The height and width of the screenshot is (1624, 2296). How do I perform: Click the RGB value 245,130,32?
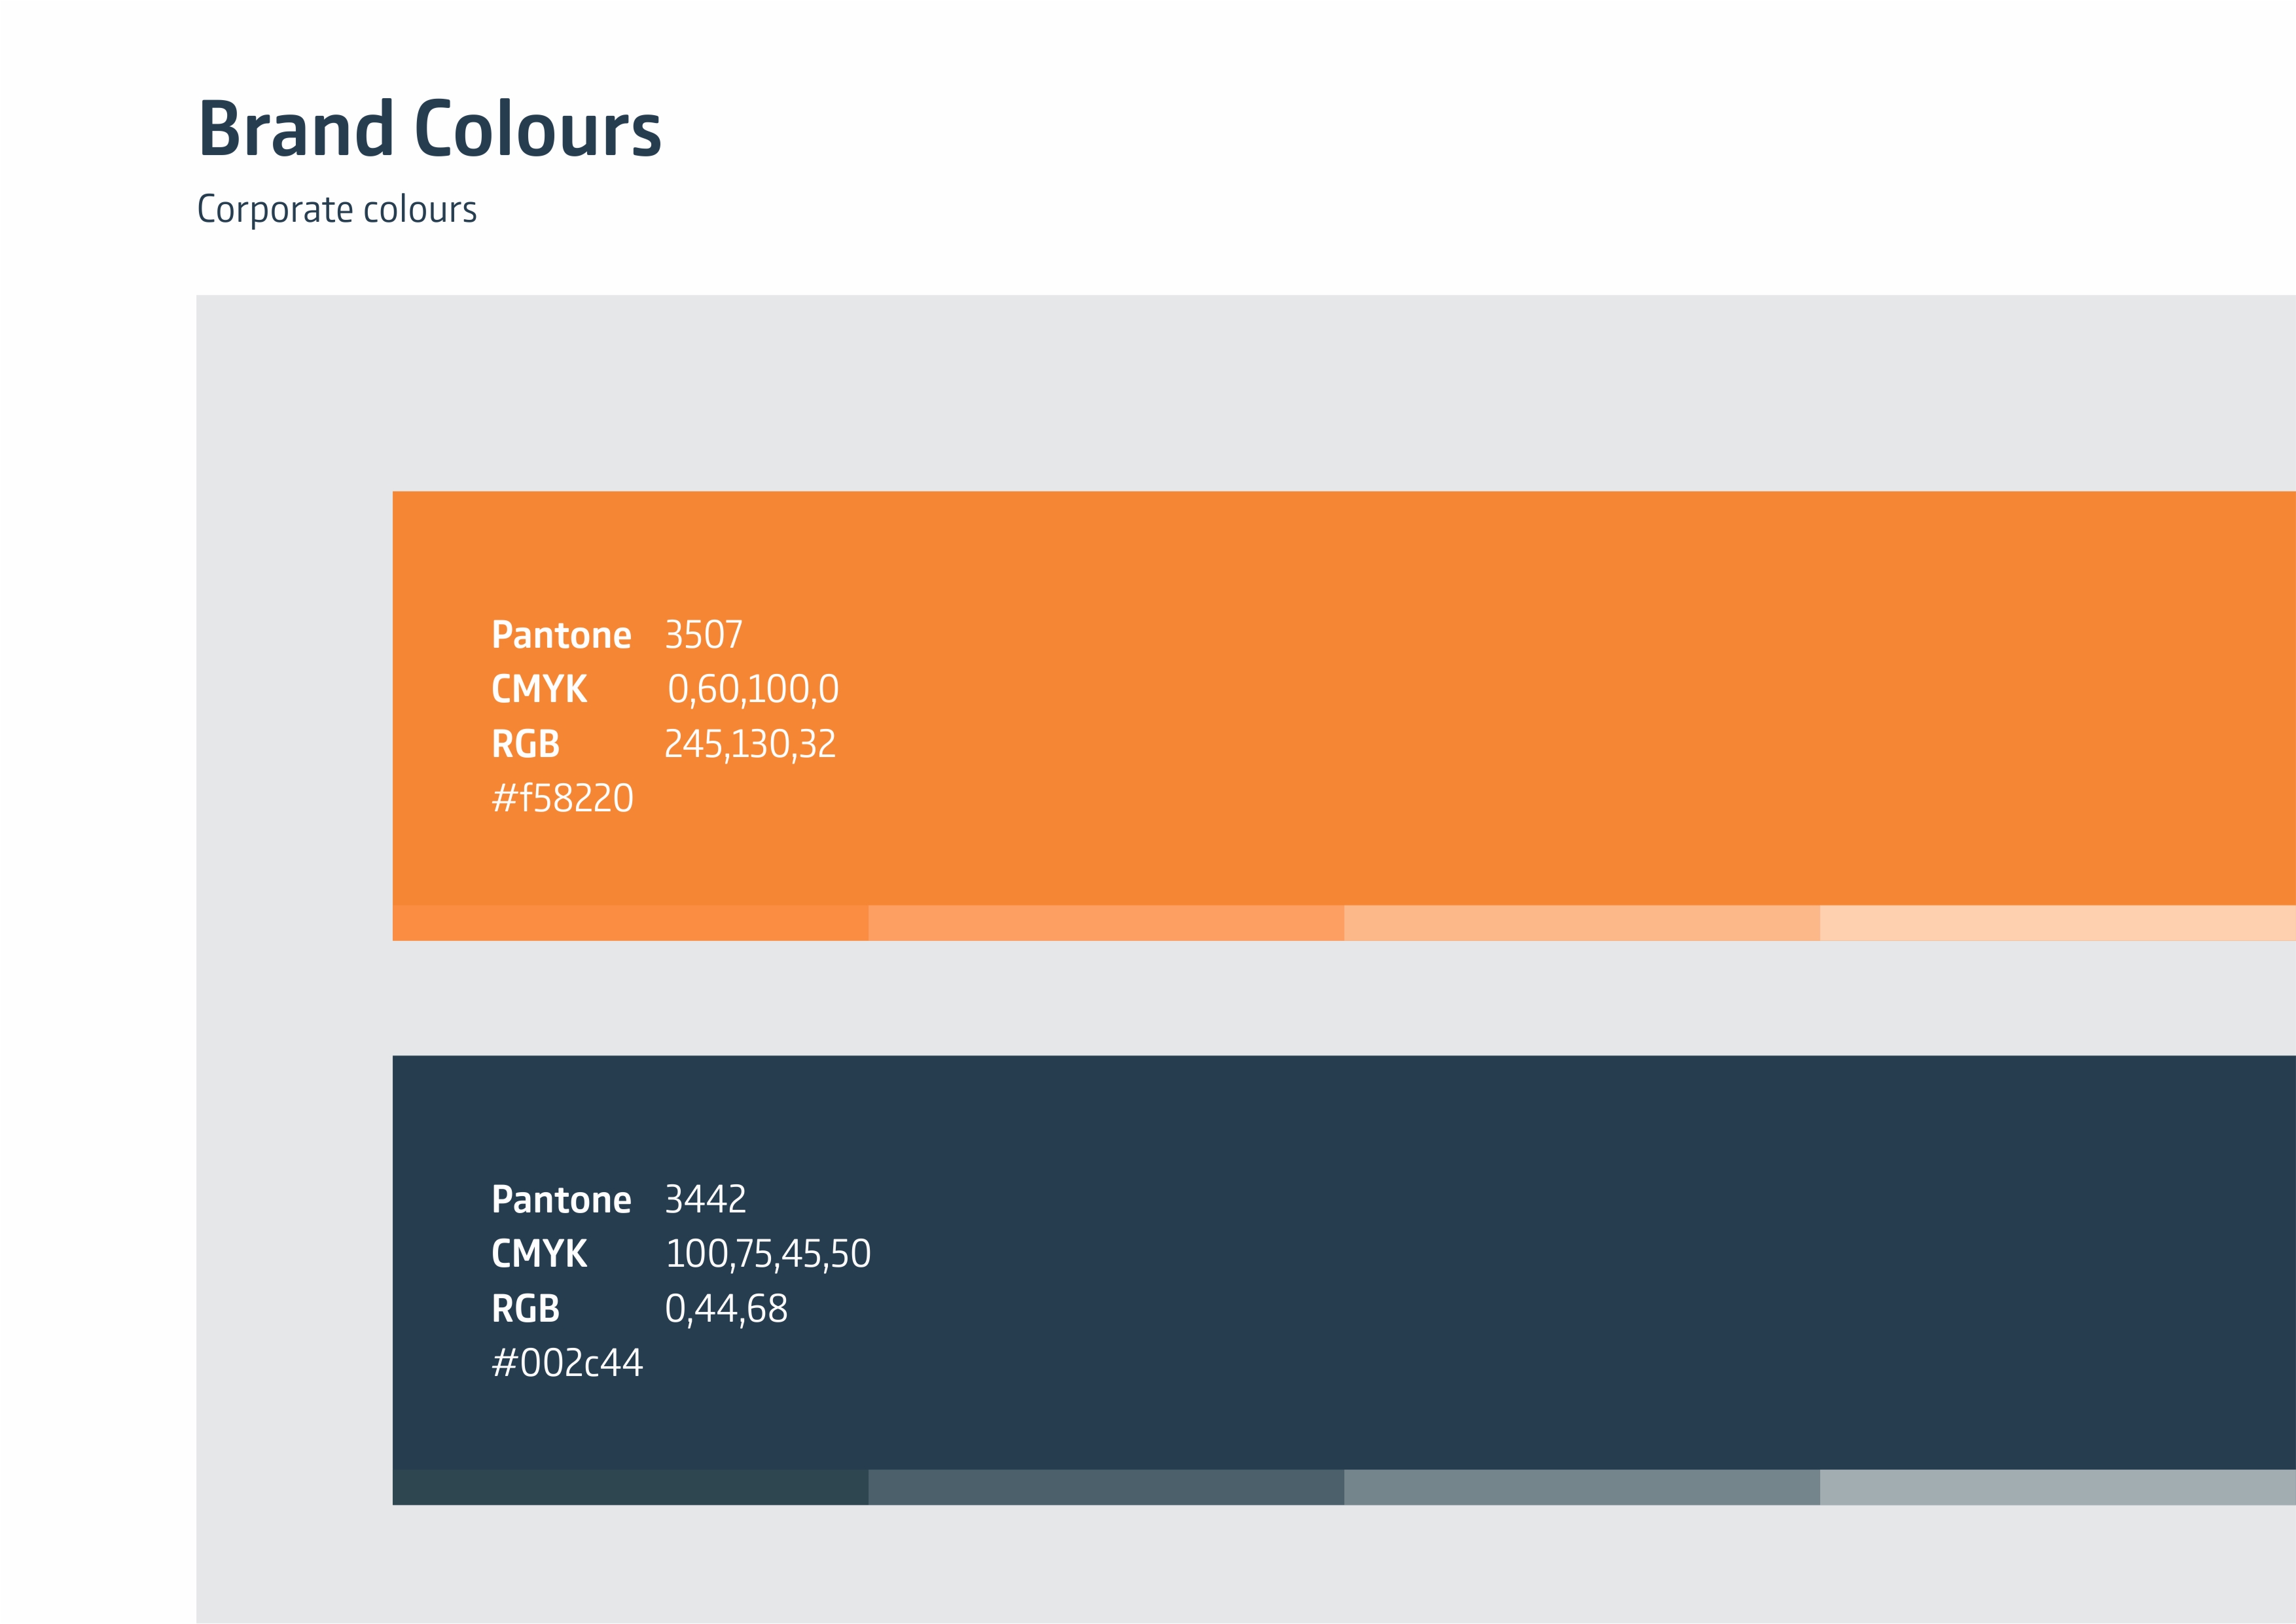point(750,745)
